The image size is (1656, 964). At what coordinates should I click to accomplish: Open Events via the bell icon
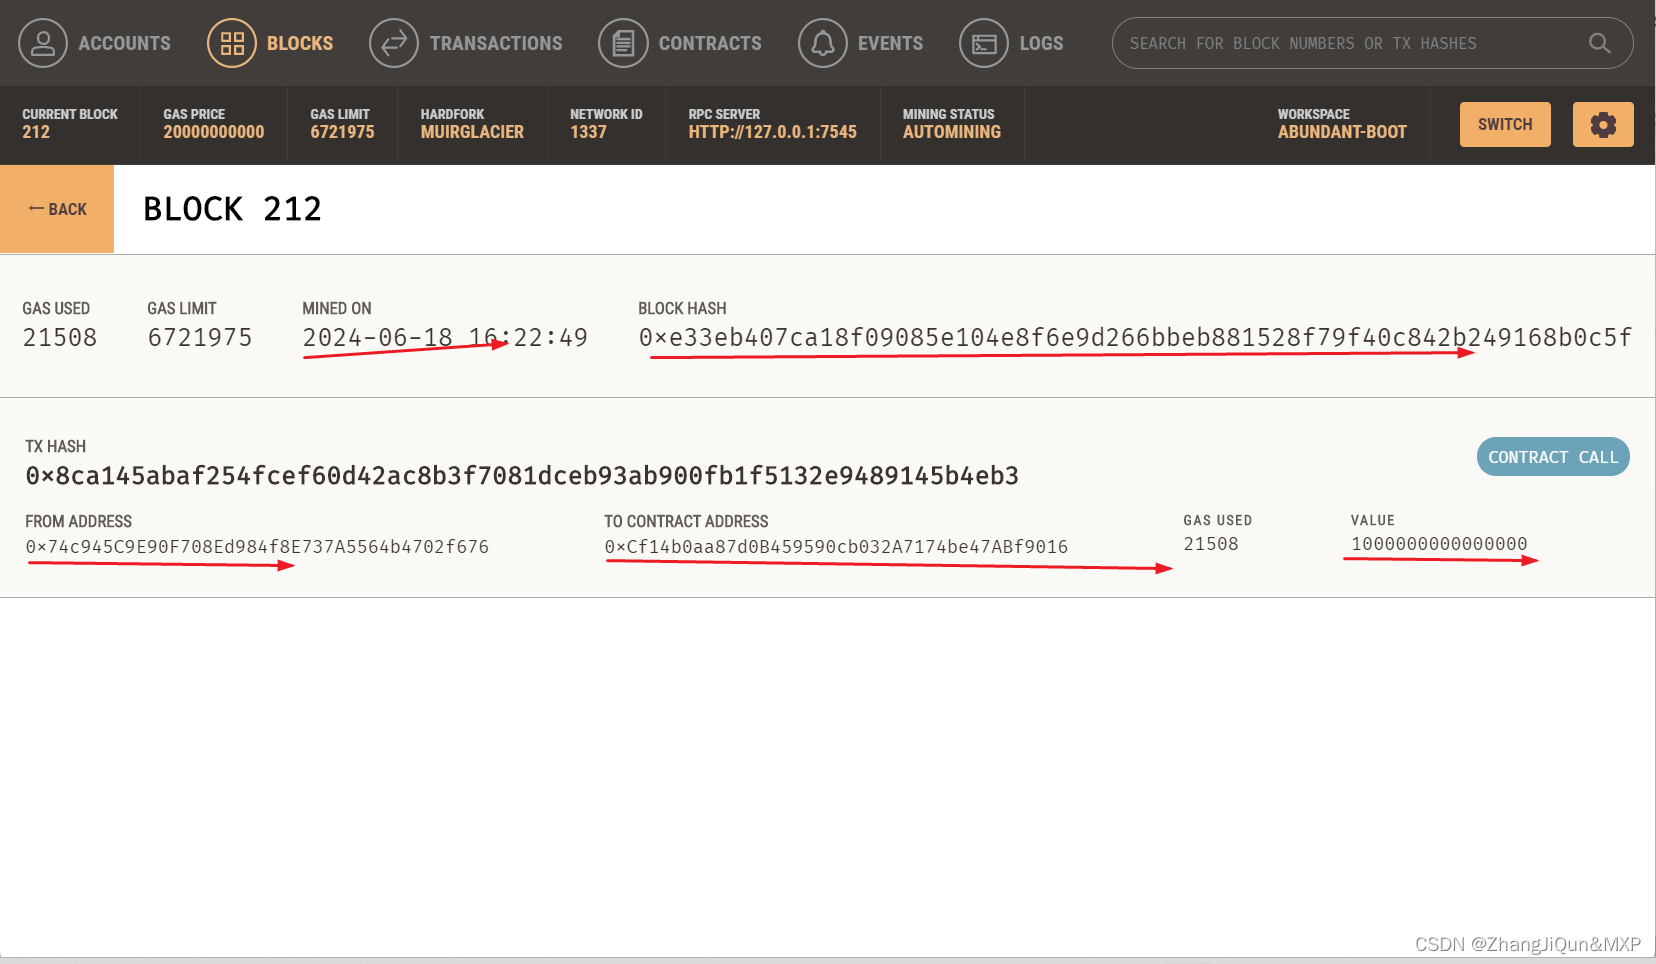pos(822,43)
